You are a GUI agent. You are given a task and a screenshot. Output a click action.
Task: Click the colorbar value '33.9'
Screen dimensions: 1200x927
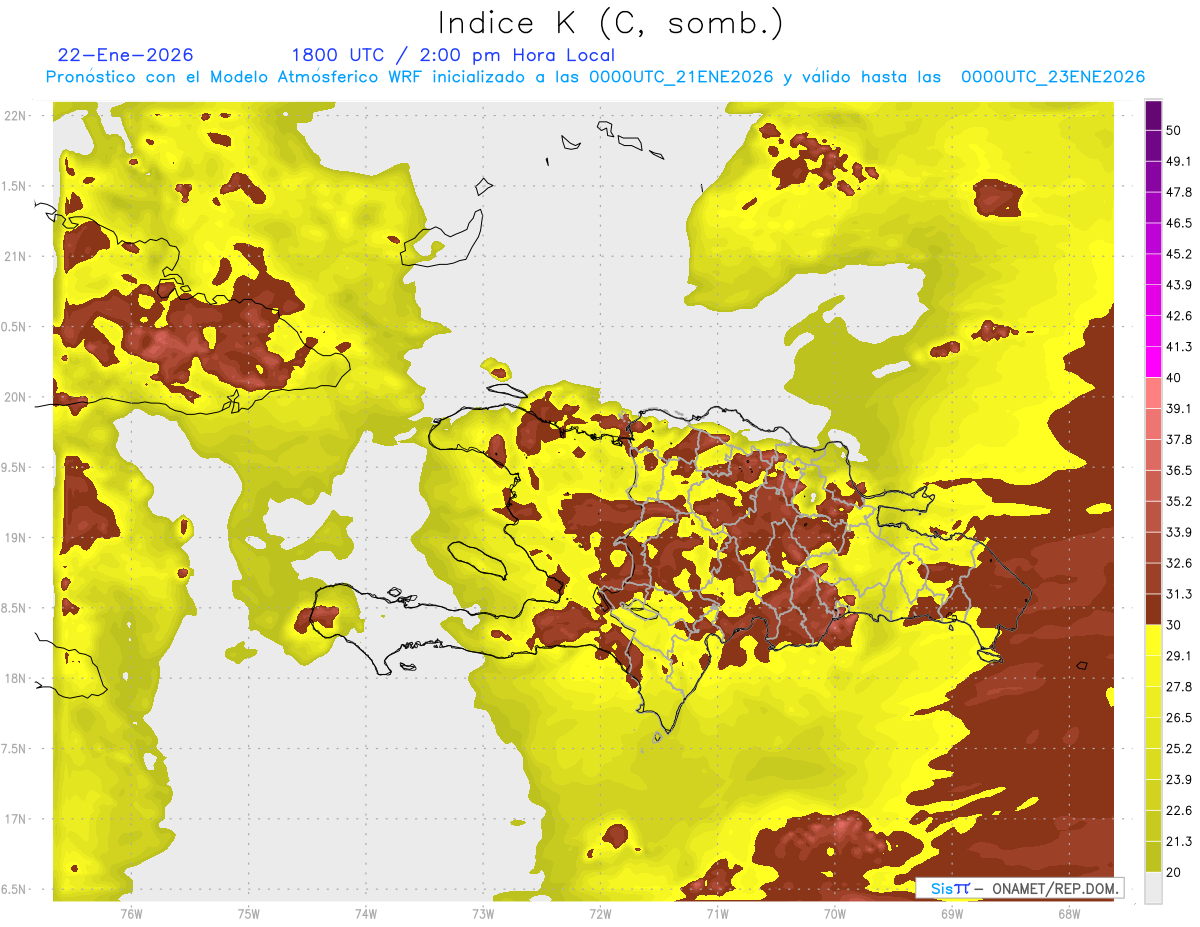pos(1179,532)
